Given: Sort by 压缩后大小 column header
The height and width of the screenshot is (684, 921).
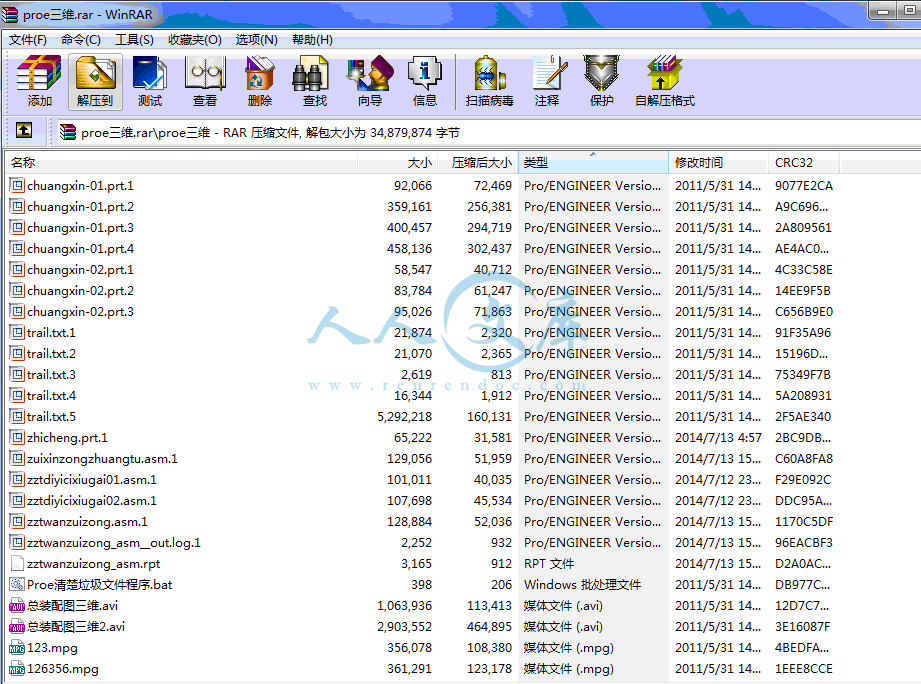Looking at the screenshot, I should [x=479, y=163].
